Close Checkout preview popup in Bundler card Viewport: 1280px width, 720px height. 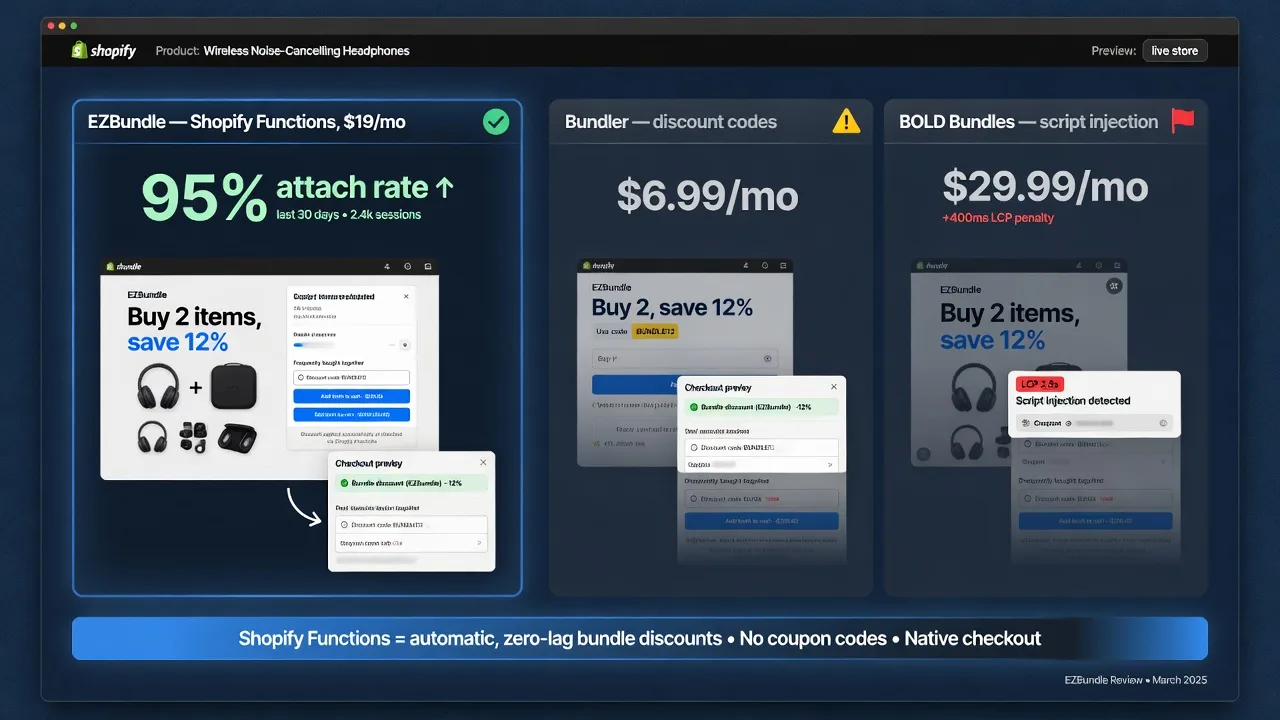click(x=834, y=386)
